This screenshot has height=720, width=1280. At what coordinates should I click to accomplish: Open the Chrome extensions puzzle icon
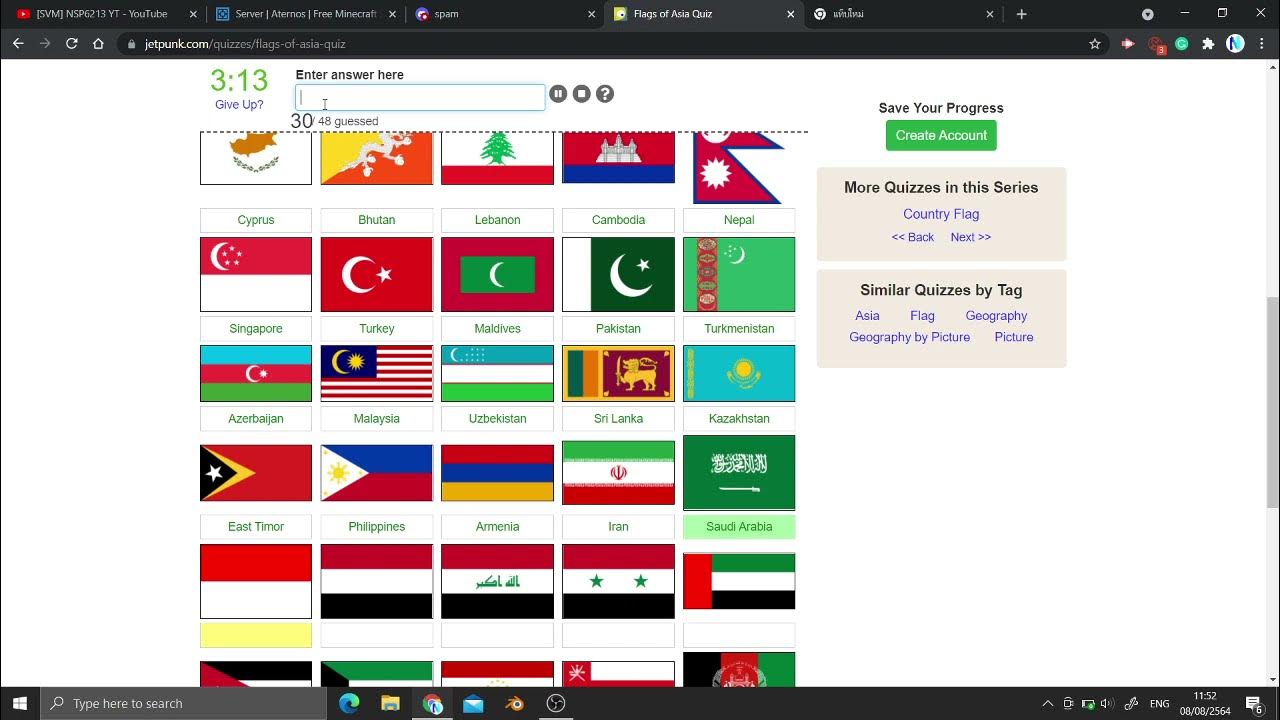[x=1208, y=44]
